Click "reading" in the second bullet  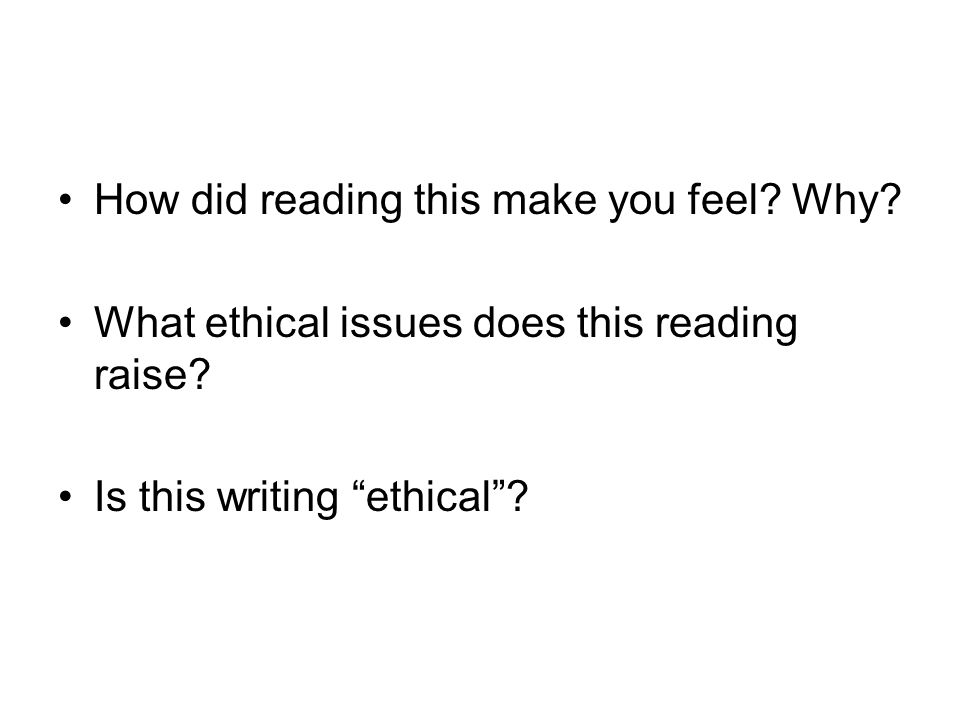click(x=727, y=324)
